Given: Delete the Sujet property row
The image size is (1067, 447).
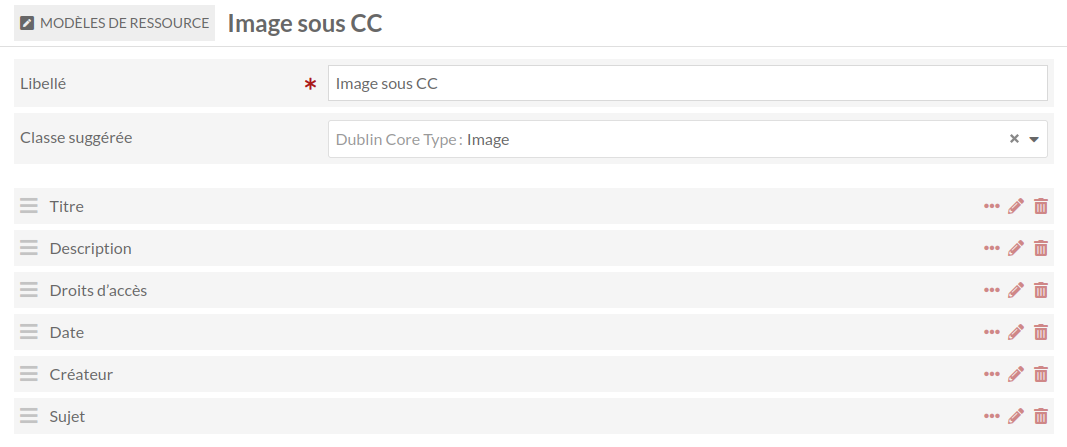Looking at the screenshot, I should (1040, 416).
